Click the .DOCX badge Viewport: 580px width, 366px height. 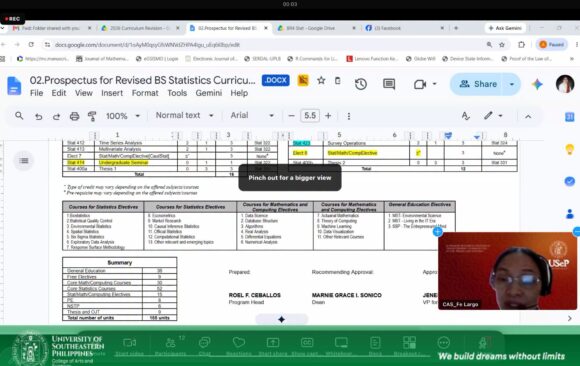(x=276, y=80)
